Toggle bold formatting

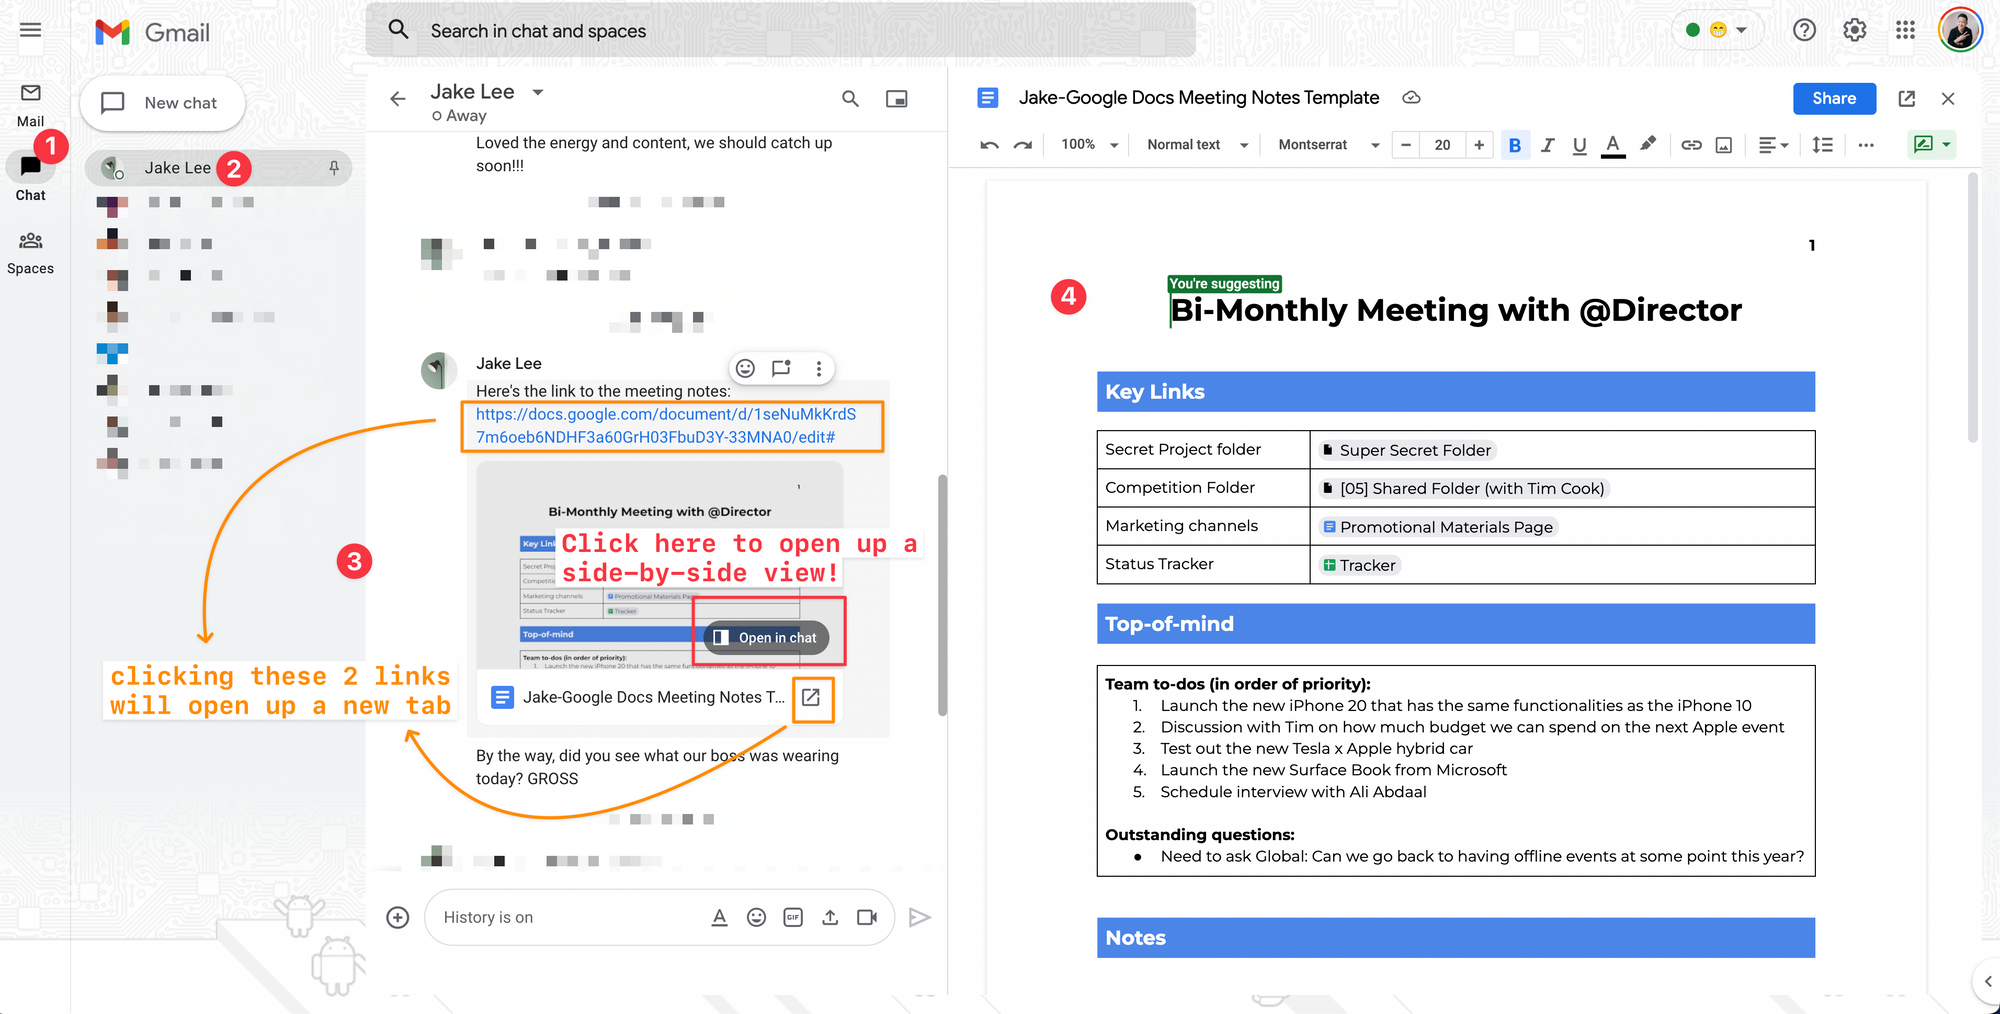coord(1515,145)
